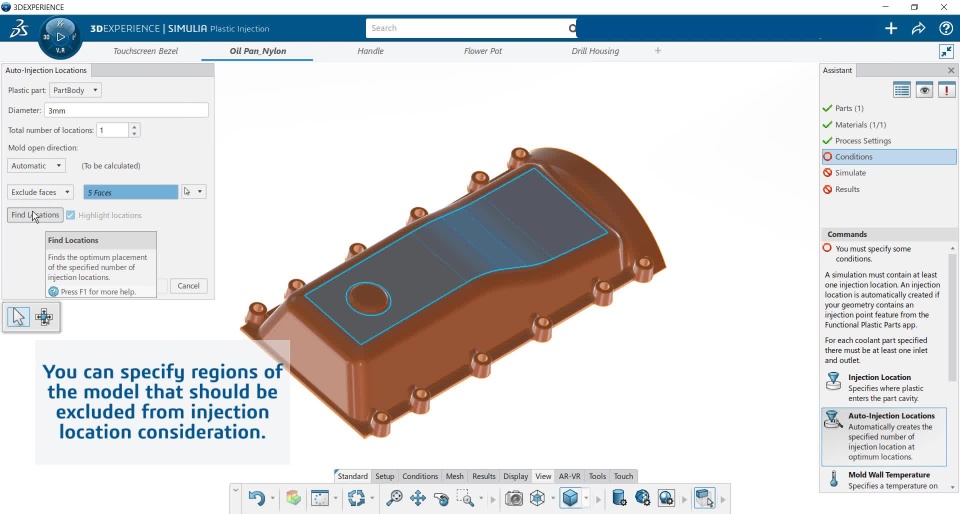Expand the update cycle icon dropdown arrow
Screen dimensions: 960x514
[x=372, y=499]
